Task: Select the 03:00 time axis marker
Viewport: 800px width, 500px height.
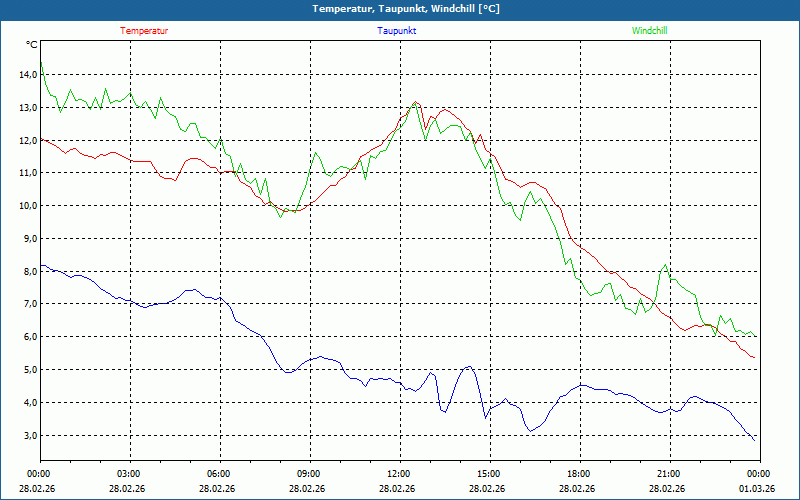Action: click(x=129, y=474)
